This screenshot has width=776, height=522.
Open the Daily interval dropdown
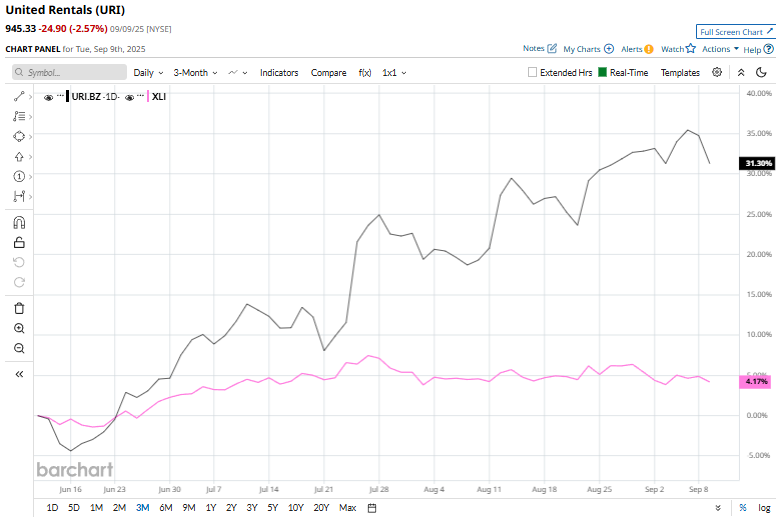tap(148, 73)
